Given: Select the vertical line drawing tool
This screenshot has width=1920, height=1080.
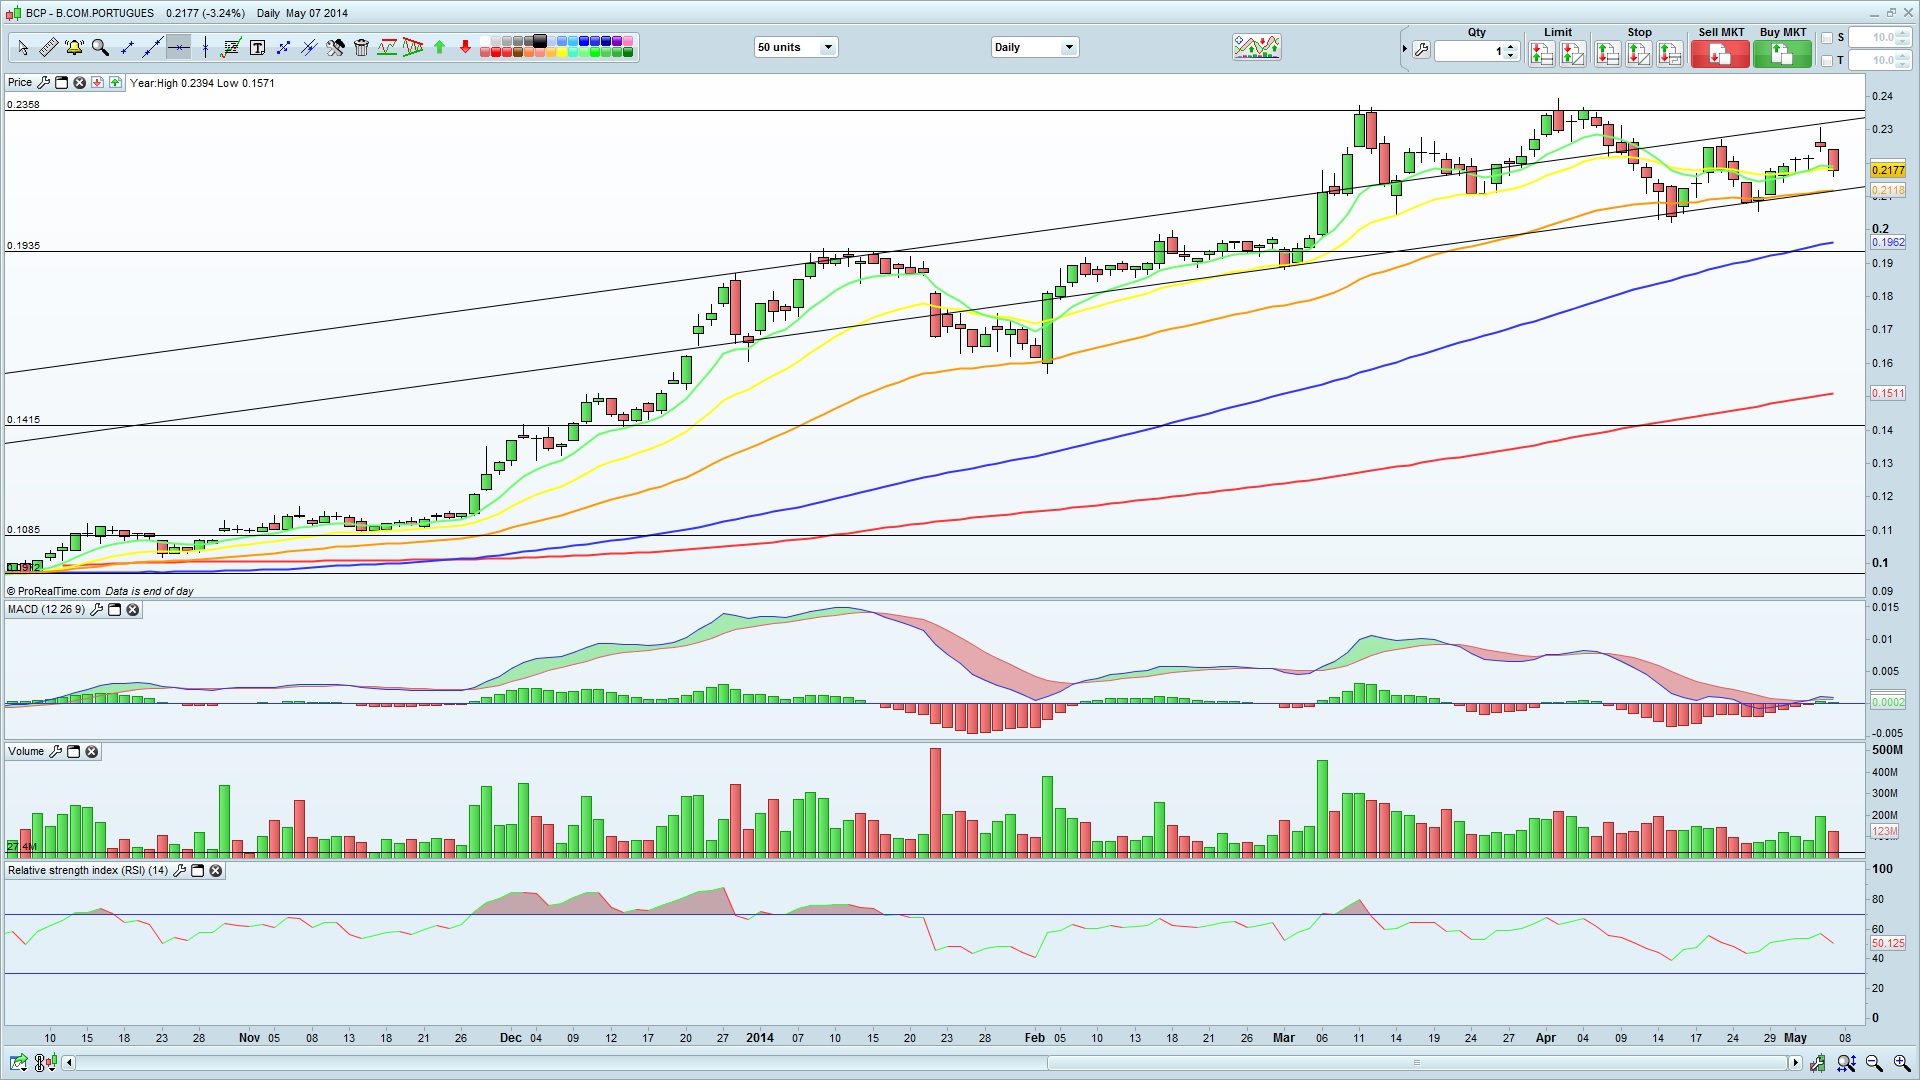Looking at the screenshot, I should (x=205, y=47).
